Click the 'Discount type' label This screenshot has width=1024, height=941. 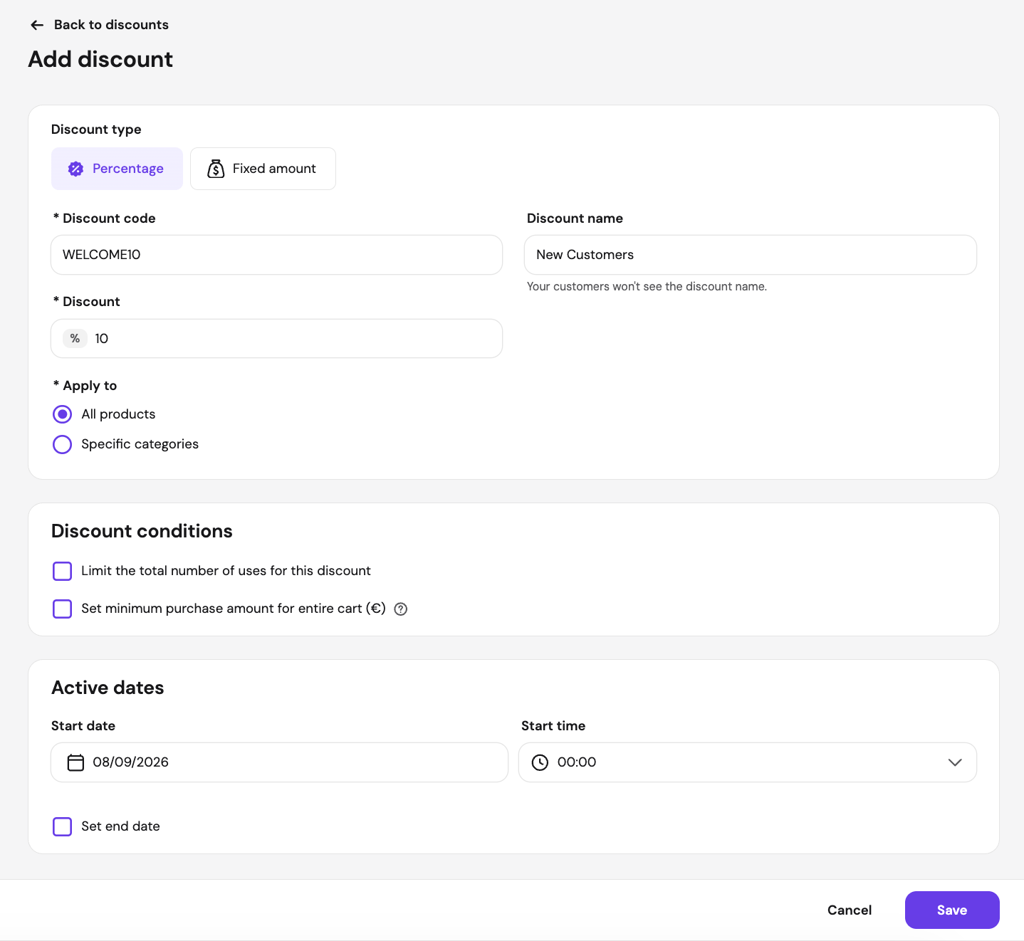pyautogui.click(x=96, y=129)
